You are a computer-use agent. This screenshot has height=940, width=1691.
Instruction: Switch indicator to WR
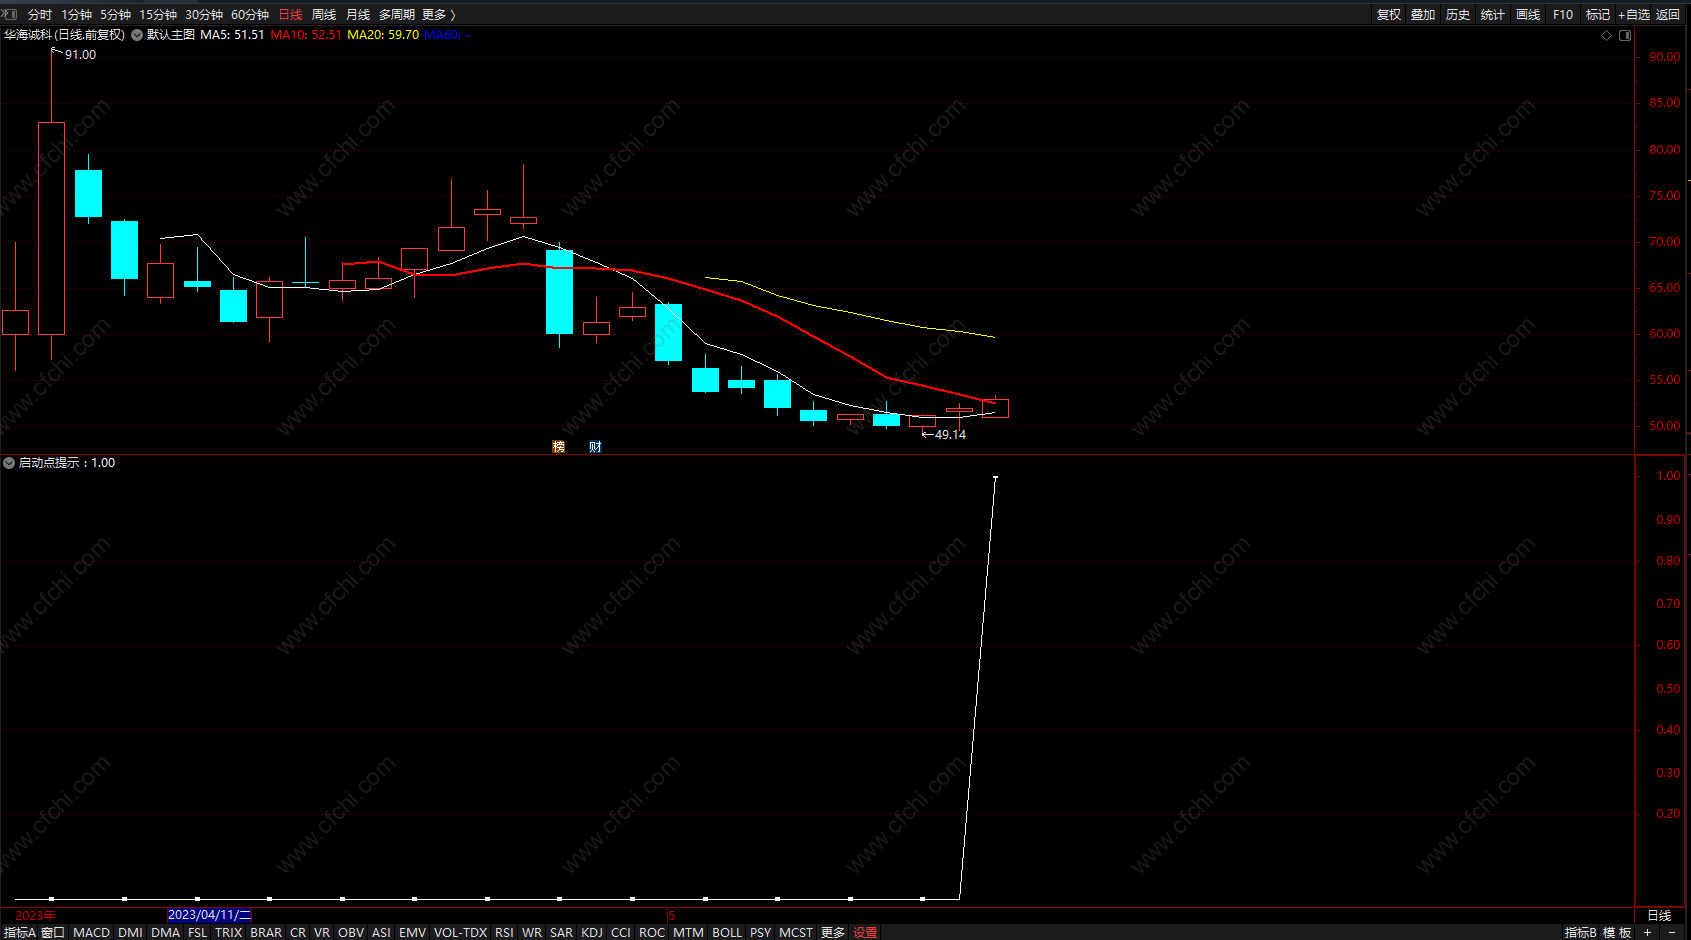point(532,932)
